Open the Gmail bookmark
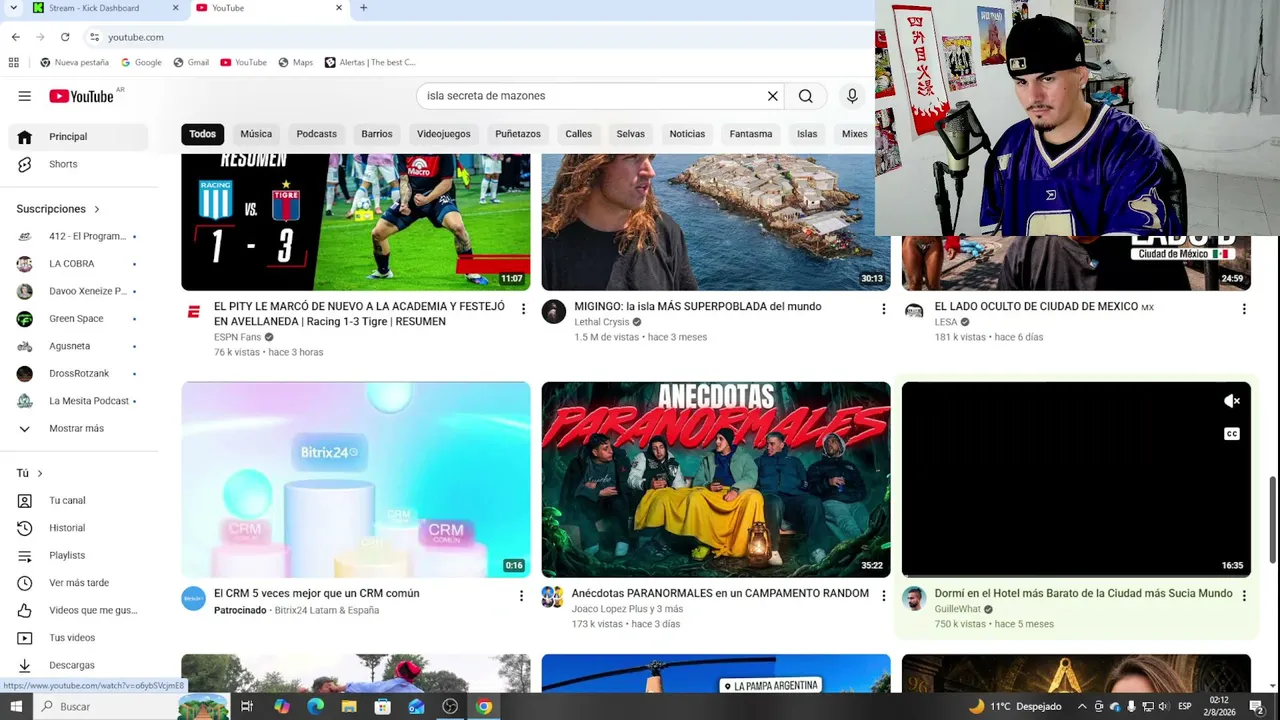1280x720 pixels. pyautogui.click(x=191, y=62)
